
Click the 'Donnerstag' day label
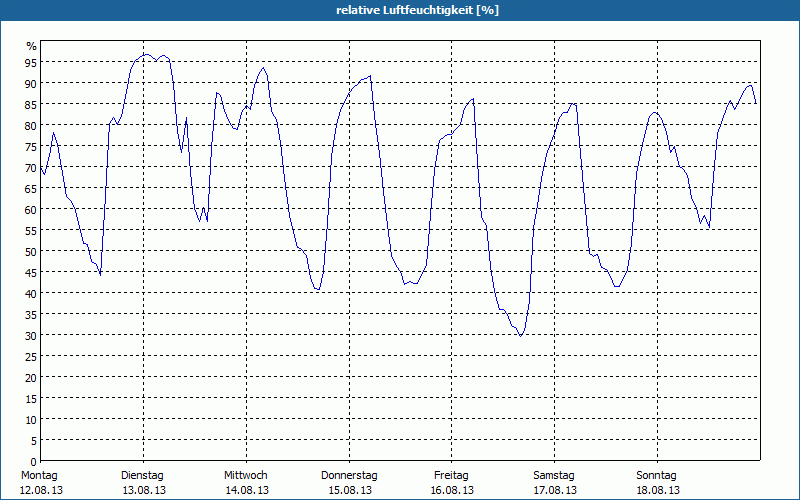(x=349, y=476)
